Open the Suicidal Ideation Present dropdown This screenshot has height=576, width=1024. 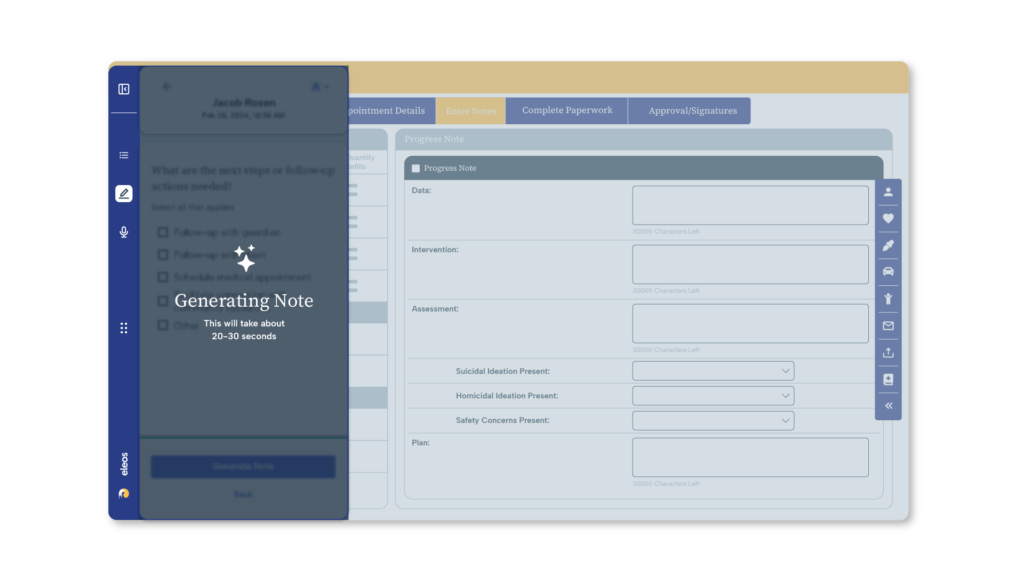[712, 370]
